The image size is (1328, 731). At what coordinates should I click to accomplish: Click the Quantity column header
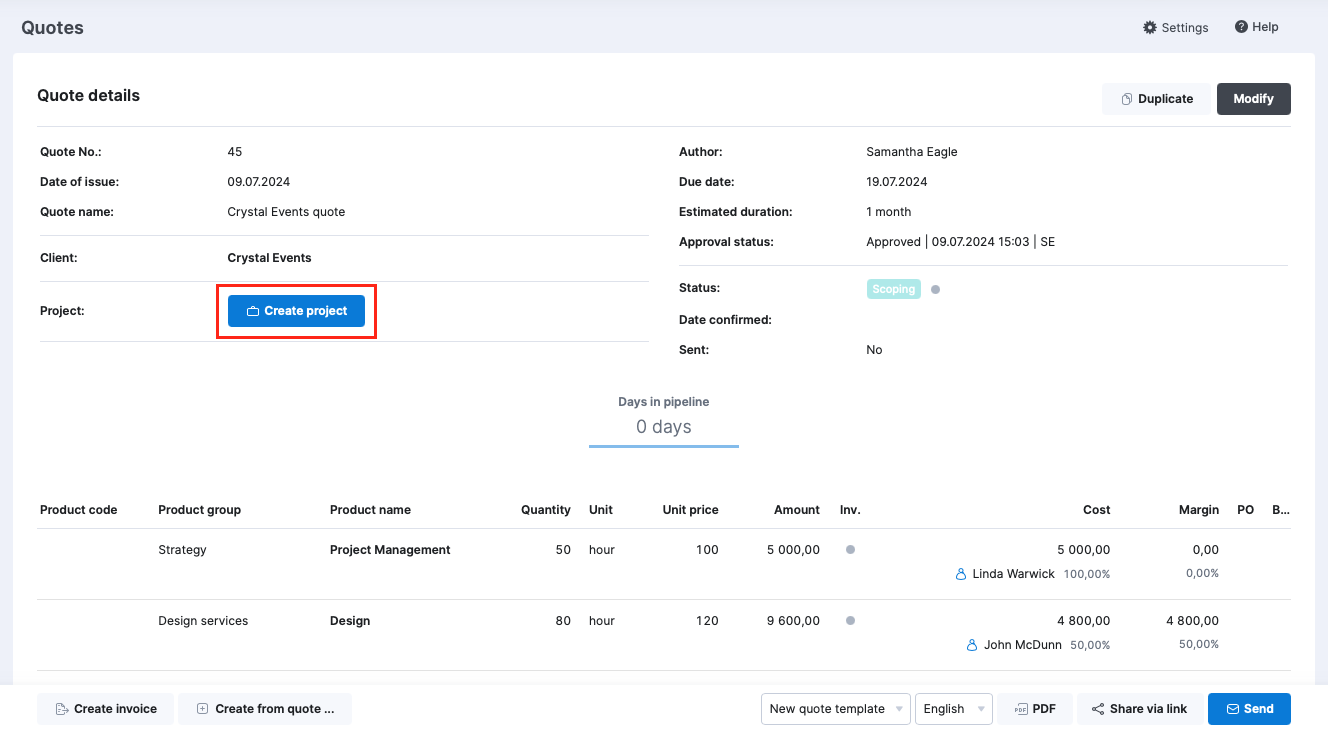coord(546,510)
